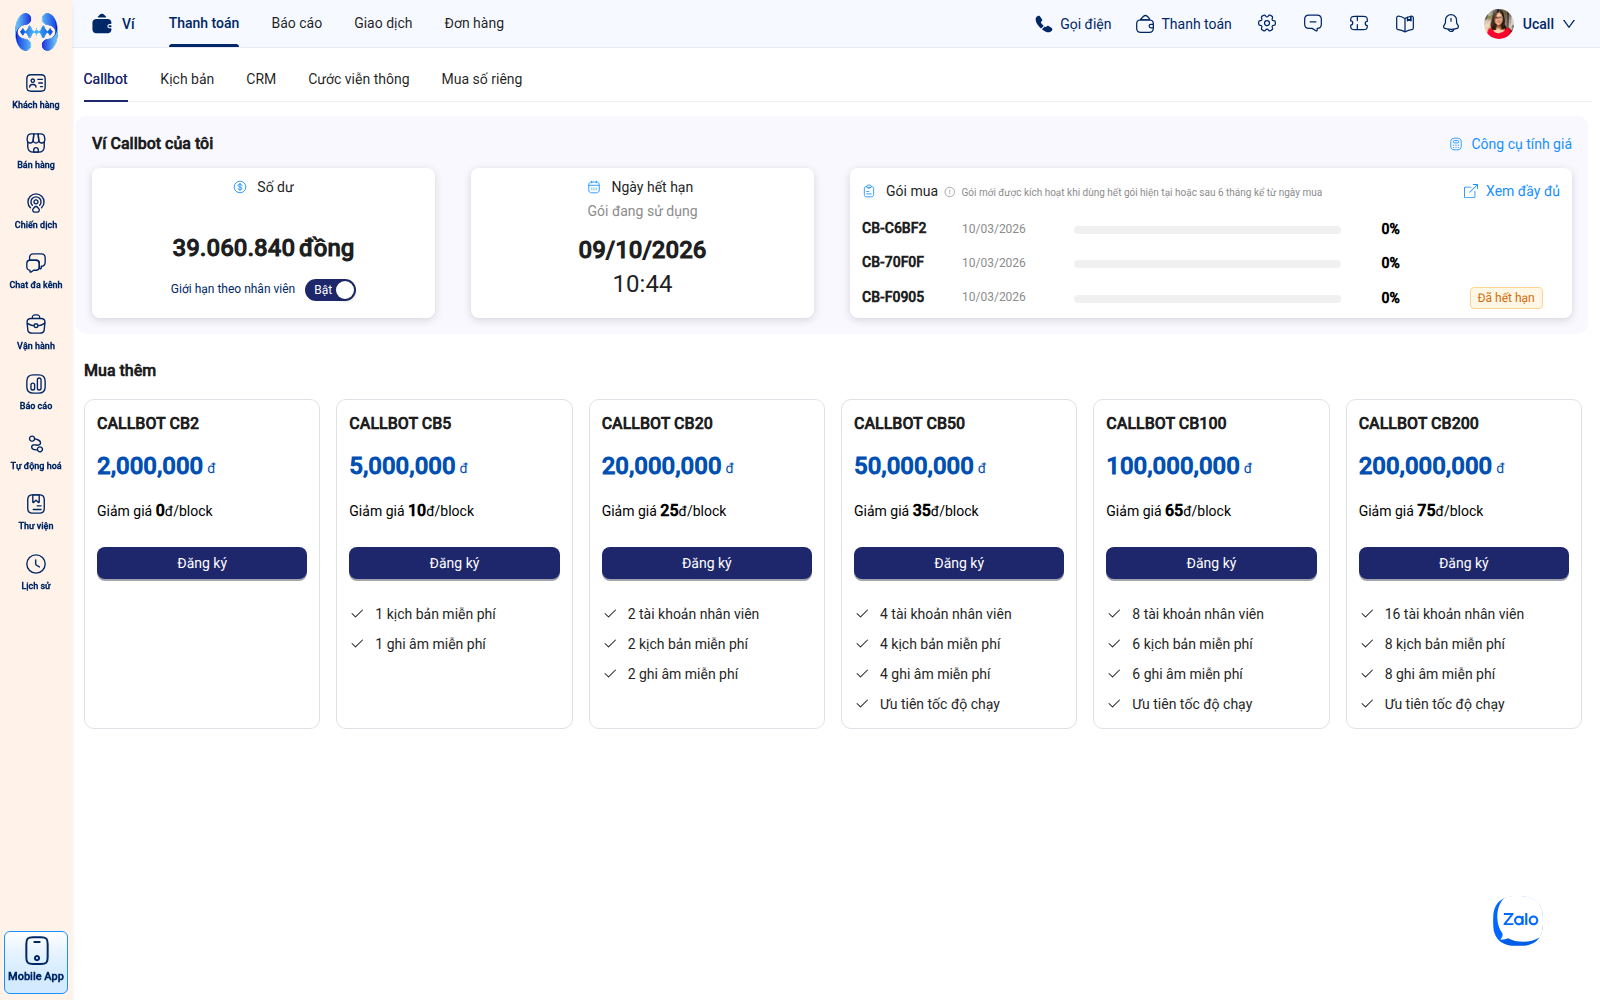Click the Xem đầy đủ link
Screen dimensions: 1600x1000
coord(1512,191)
